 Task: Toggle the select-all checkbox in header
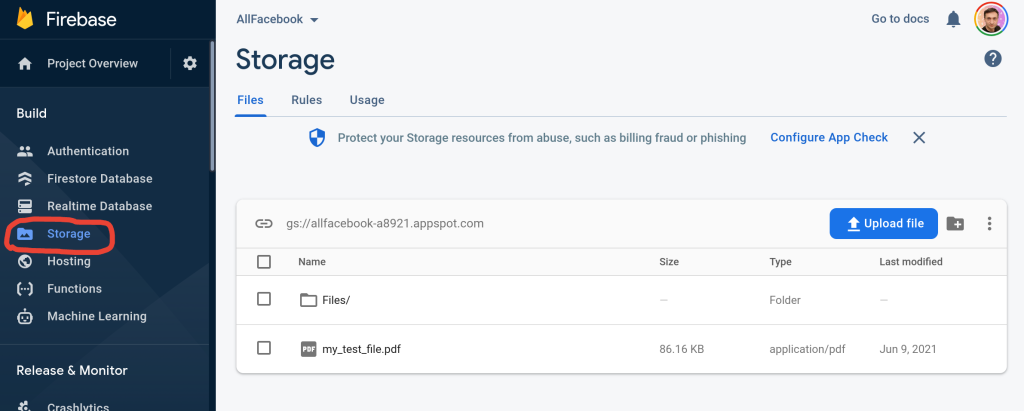point(264,261)
